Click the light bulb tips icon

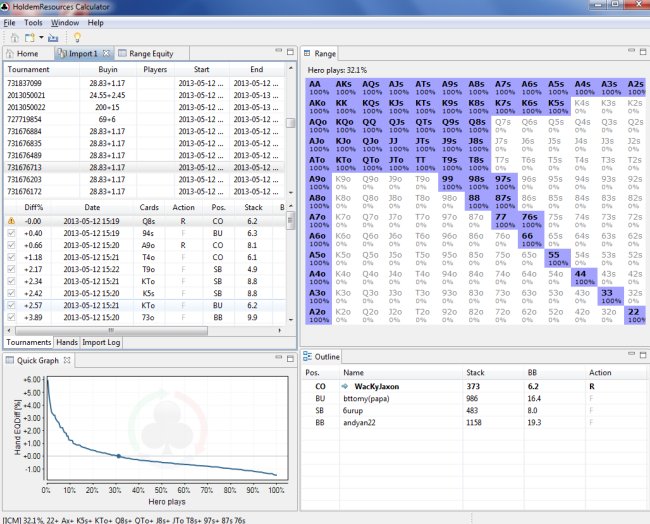click(77, 38)
